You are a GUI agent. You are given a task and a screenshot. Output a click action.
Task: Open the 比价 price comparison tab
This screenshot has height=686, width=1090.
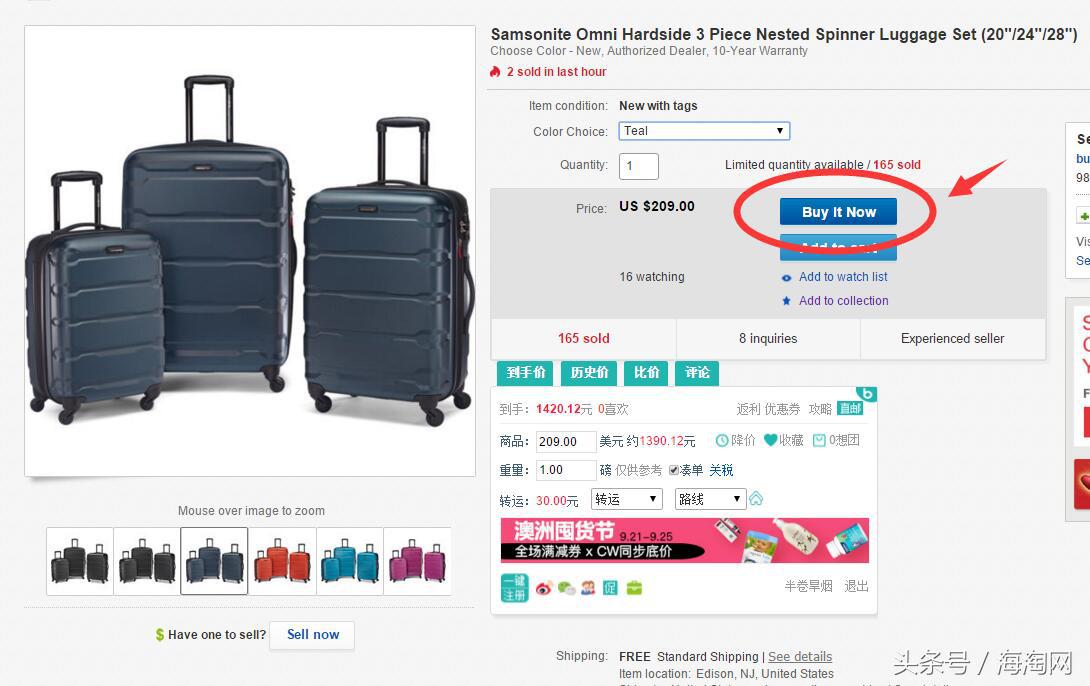(x=647, y=373)
